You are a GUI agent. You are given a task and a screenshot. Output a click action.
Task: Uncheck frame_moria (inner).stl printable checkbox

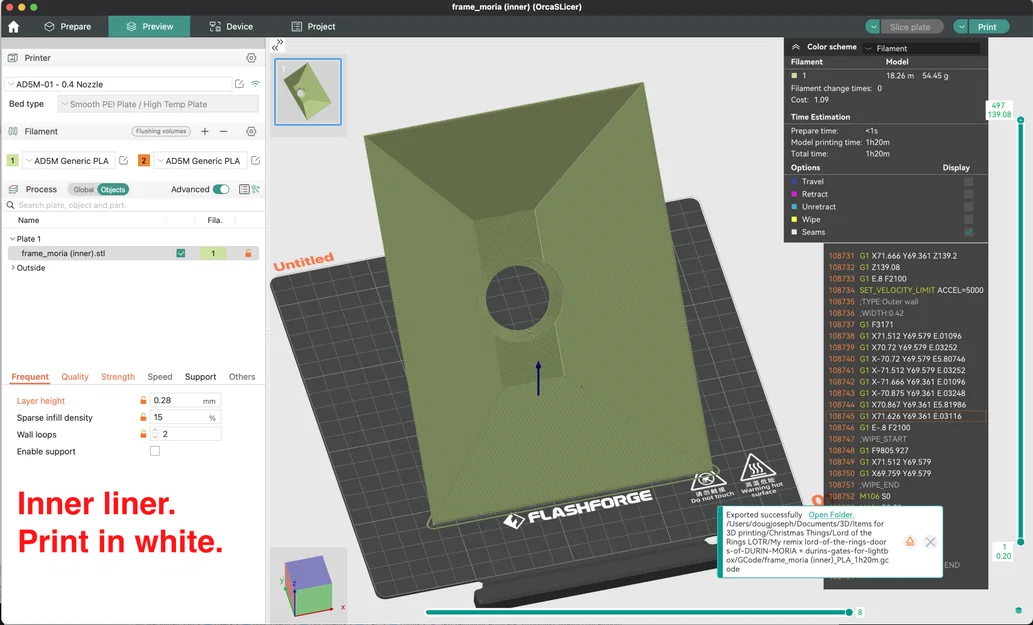[x=181, y=253]
